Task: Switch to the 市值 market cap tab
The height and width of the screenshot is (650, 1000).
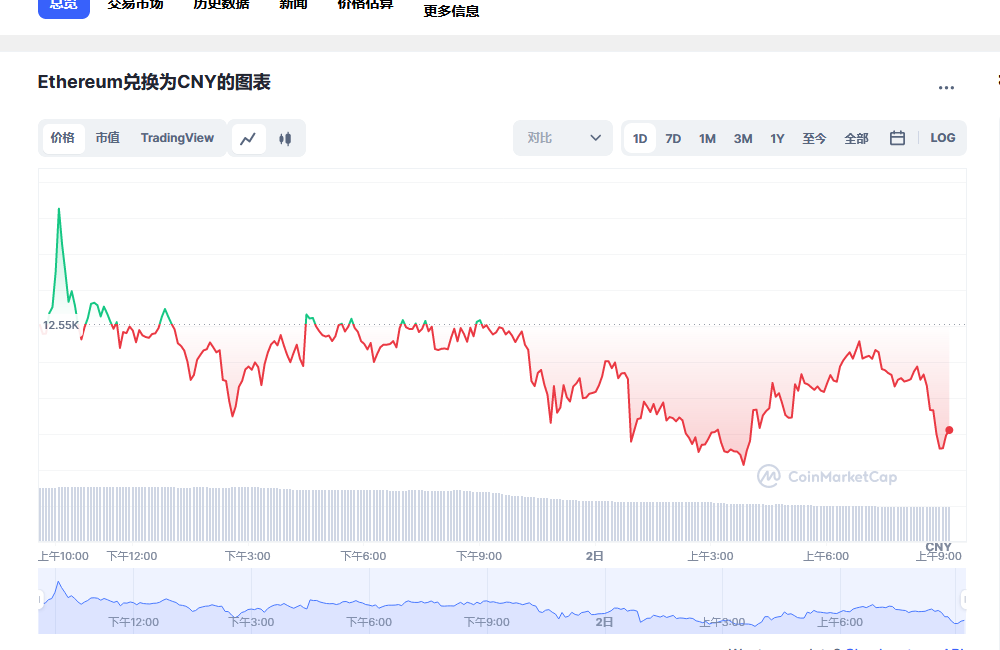Action: pos(108,138)
